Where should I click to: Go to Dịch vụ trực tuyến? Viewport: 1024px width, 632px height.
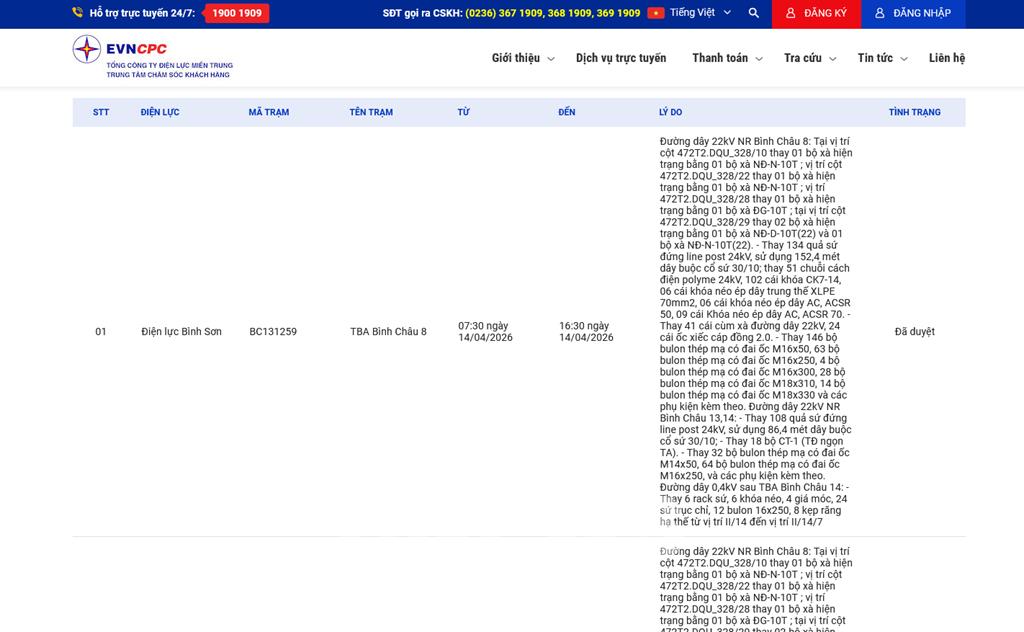(x=621, y=58)
